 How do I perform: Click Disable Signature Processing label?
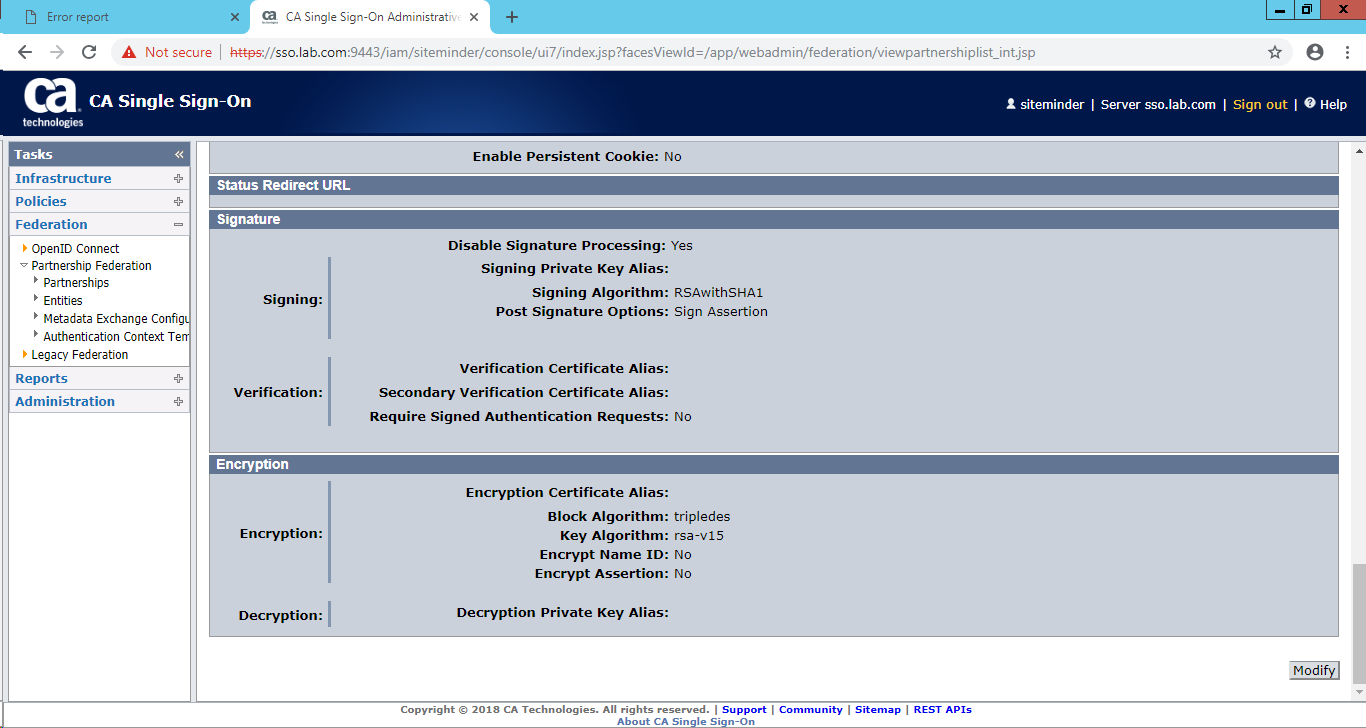tap(556, 246)
